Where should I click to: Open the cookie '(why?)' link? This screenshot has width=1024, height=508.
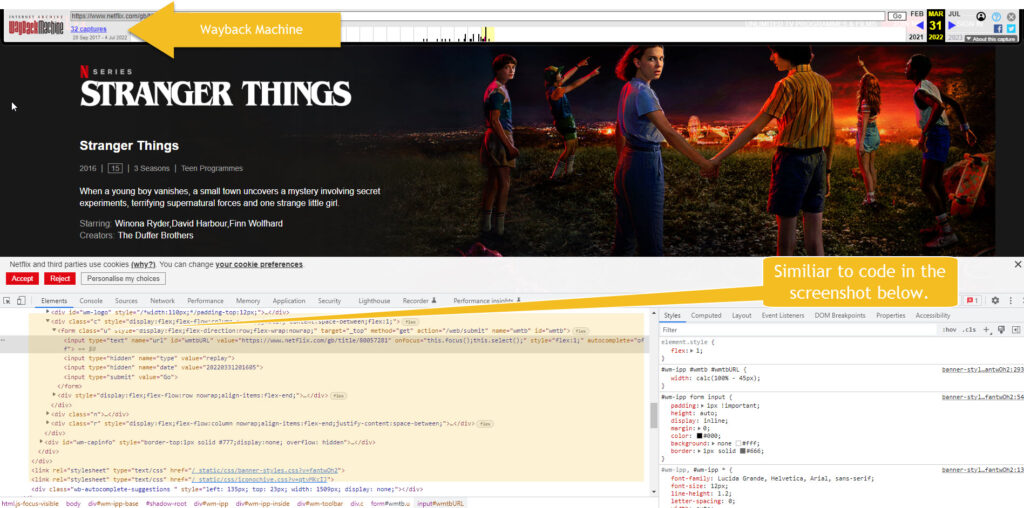pos(143,264)
